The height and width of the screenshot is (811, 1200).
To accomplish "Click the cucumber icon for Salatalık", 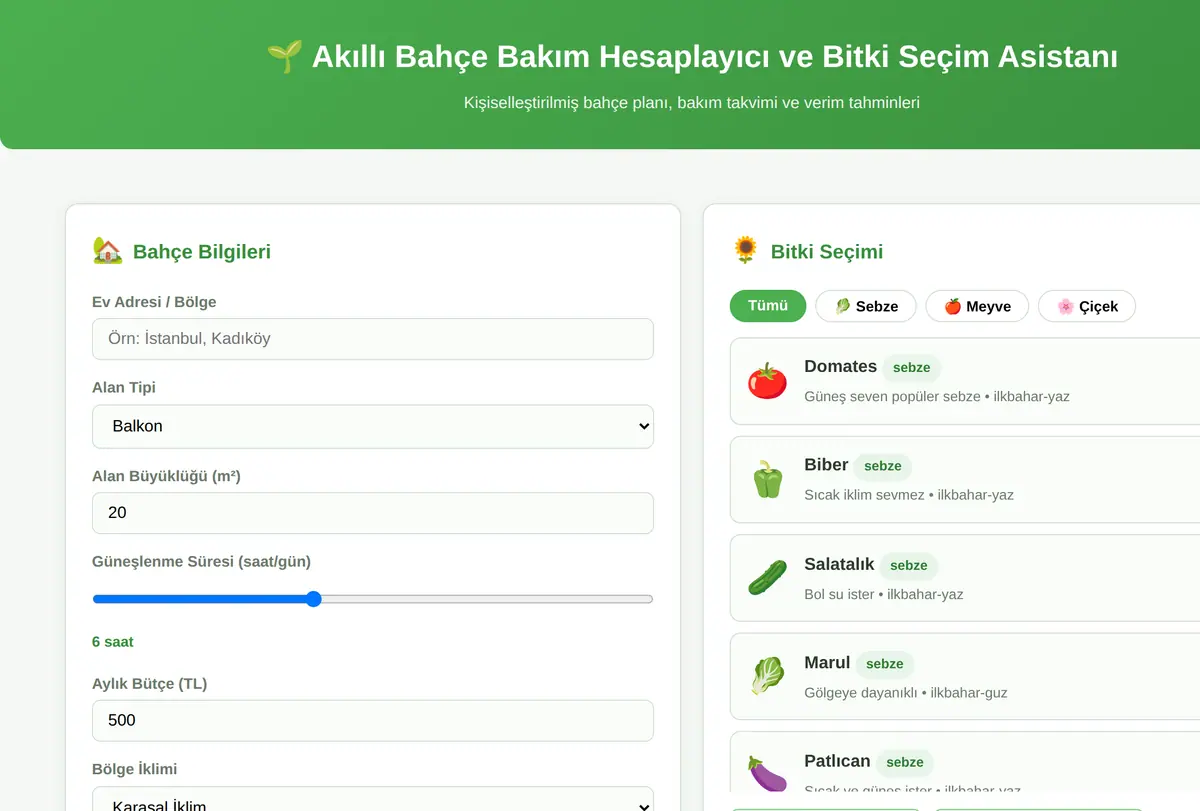I will 767,578.
